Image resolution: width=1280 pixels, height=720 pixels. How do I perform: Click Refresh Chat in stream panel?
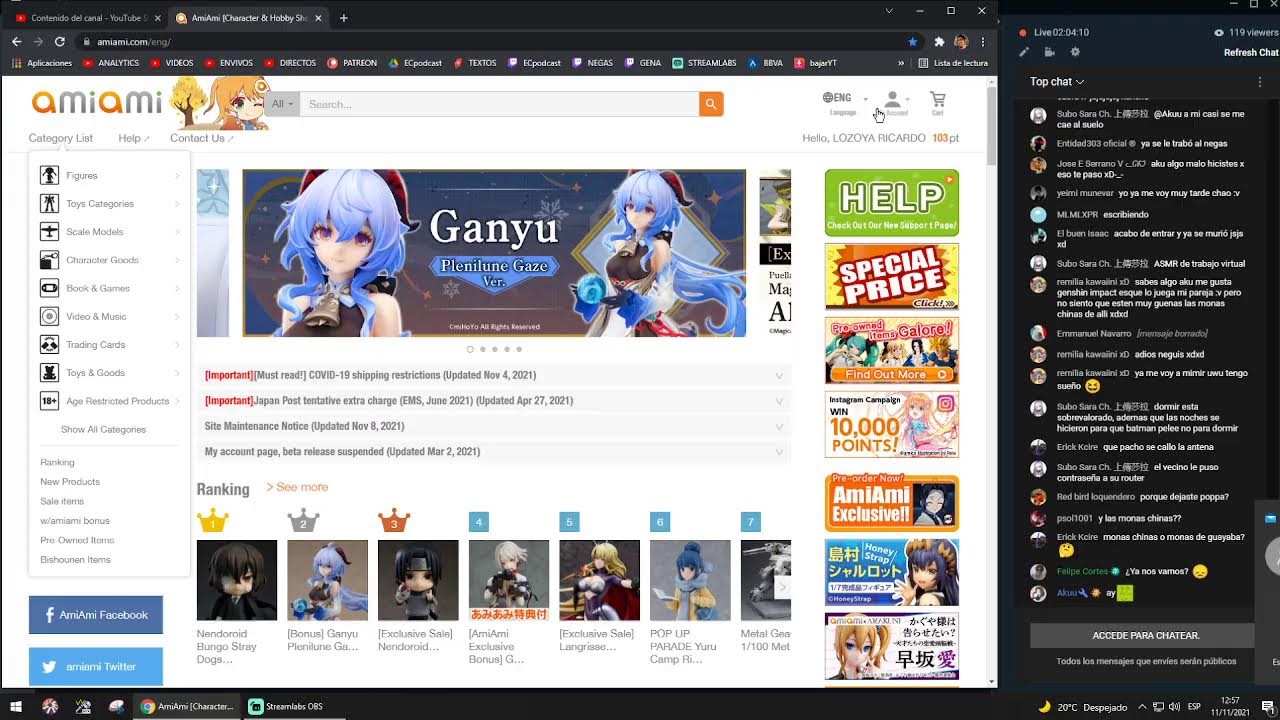pyautogui.click(x=1251, y=53)
